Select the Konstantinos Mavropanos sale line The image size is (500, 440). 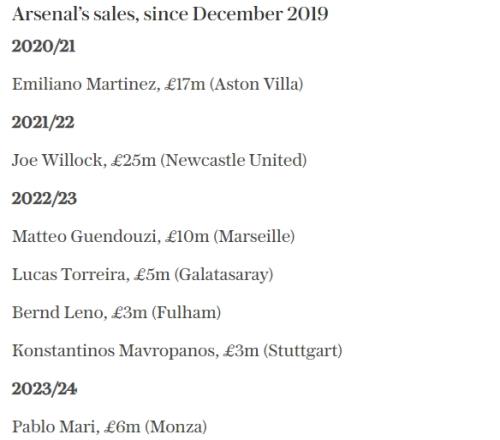point(177,351)
